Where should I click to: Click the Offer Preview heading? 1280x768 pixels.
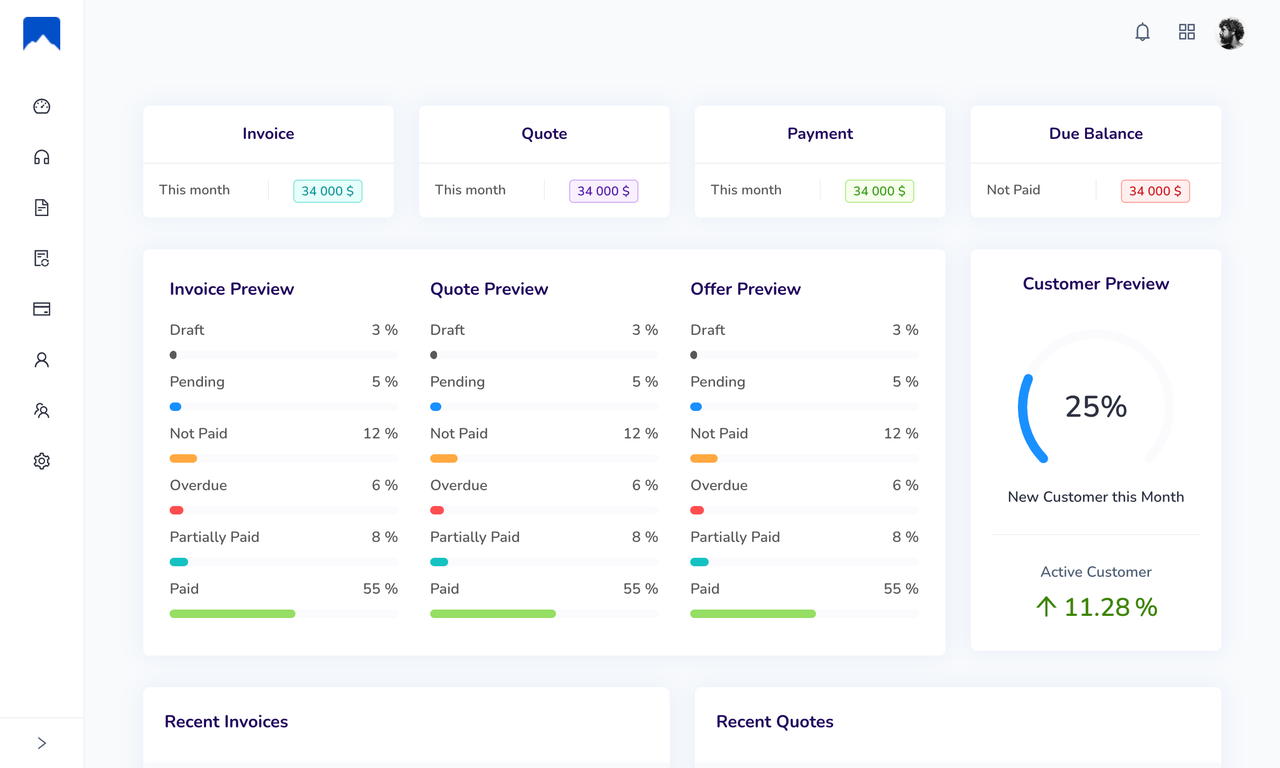point(746,289)
